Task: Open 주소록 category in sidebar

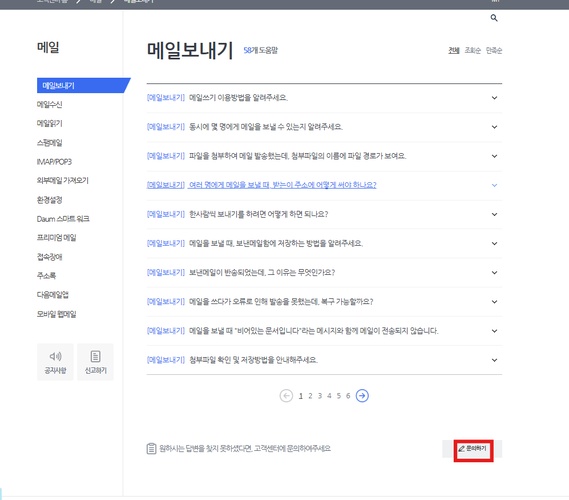Action: pyautogui.click(x=46, y=276)
